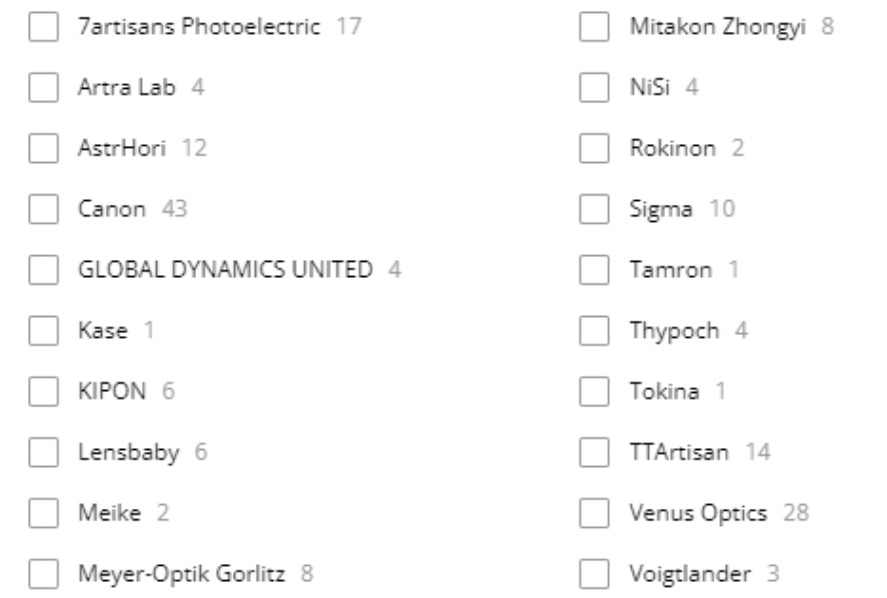
Task: Tick the Venus Optics checkbox
Action: 595,514
